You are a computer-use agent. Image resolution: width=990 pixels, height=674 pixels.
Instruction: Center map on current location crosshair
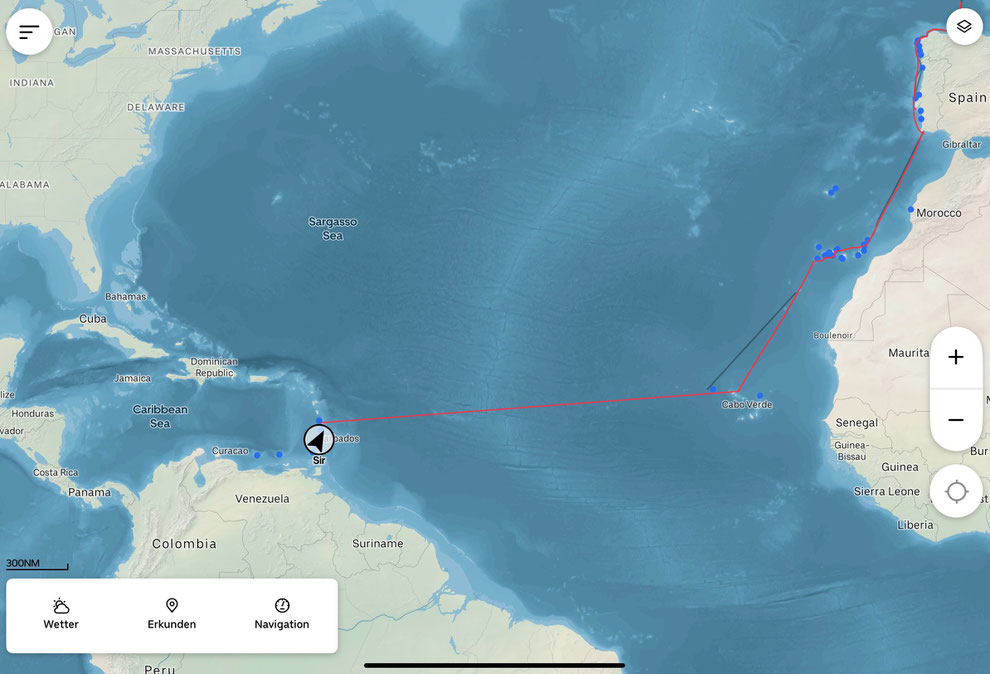[956, 492]
